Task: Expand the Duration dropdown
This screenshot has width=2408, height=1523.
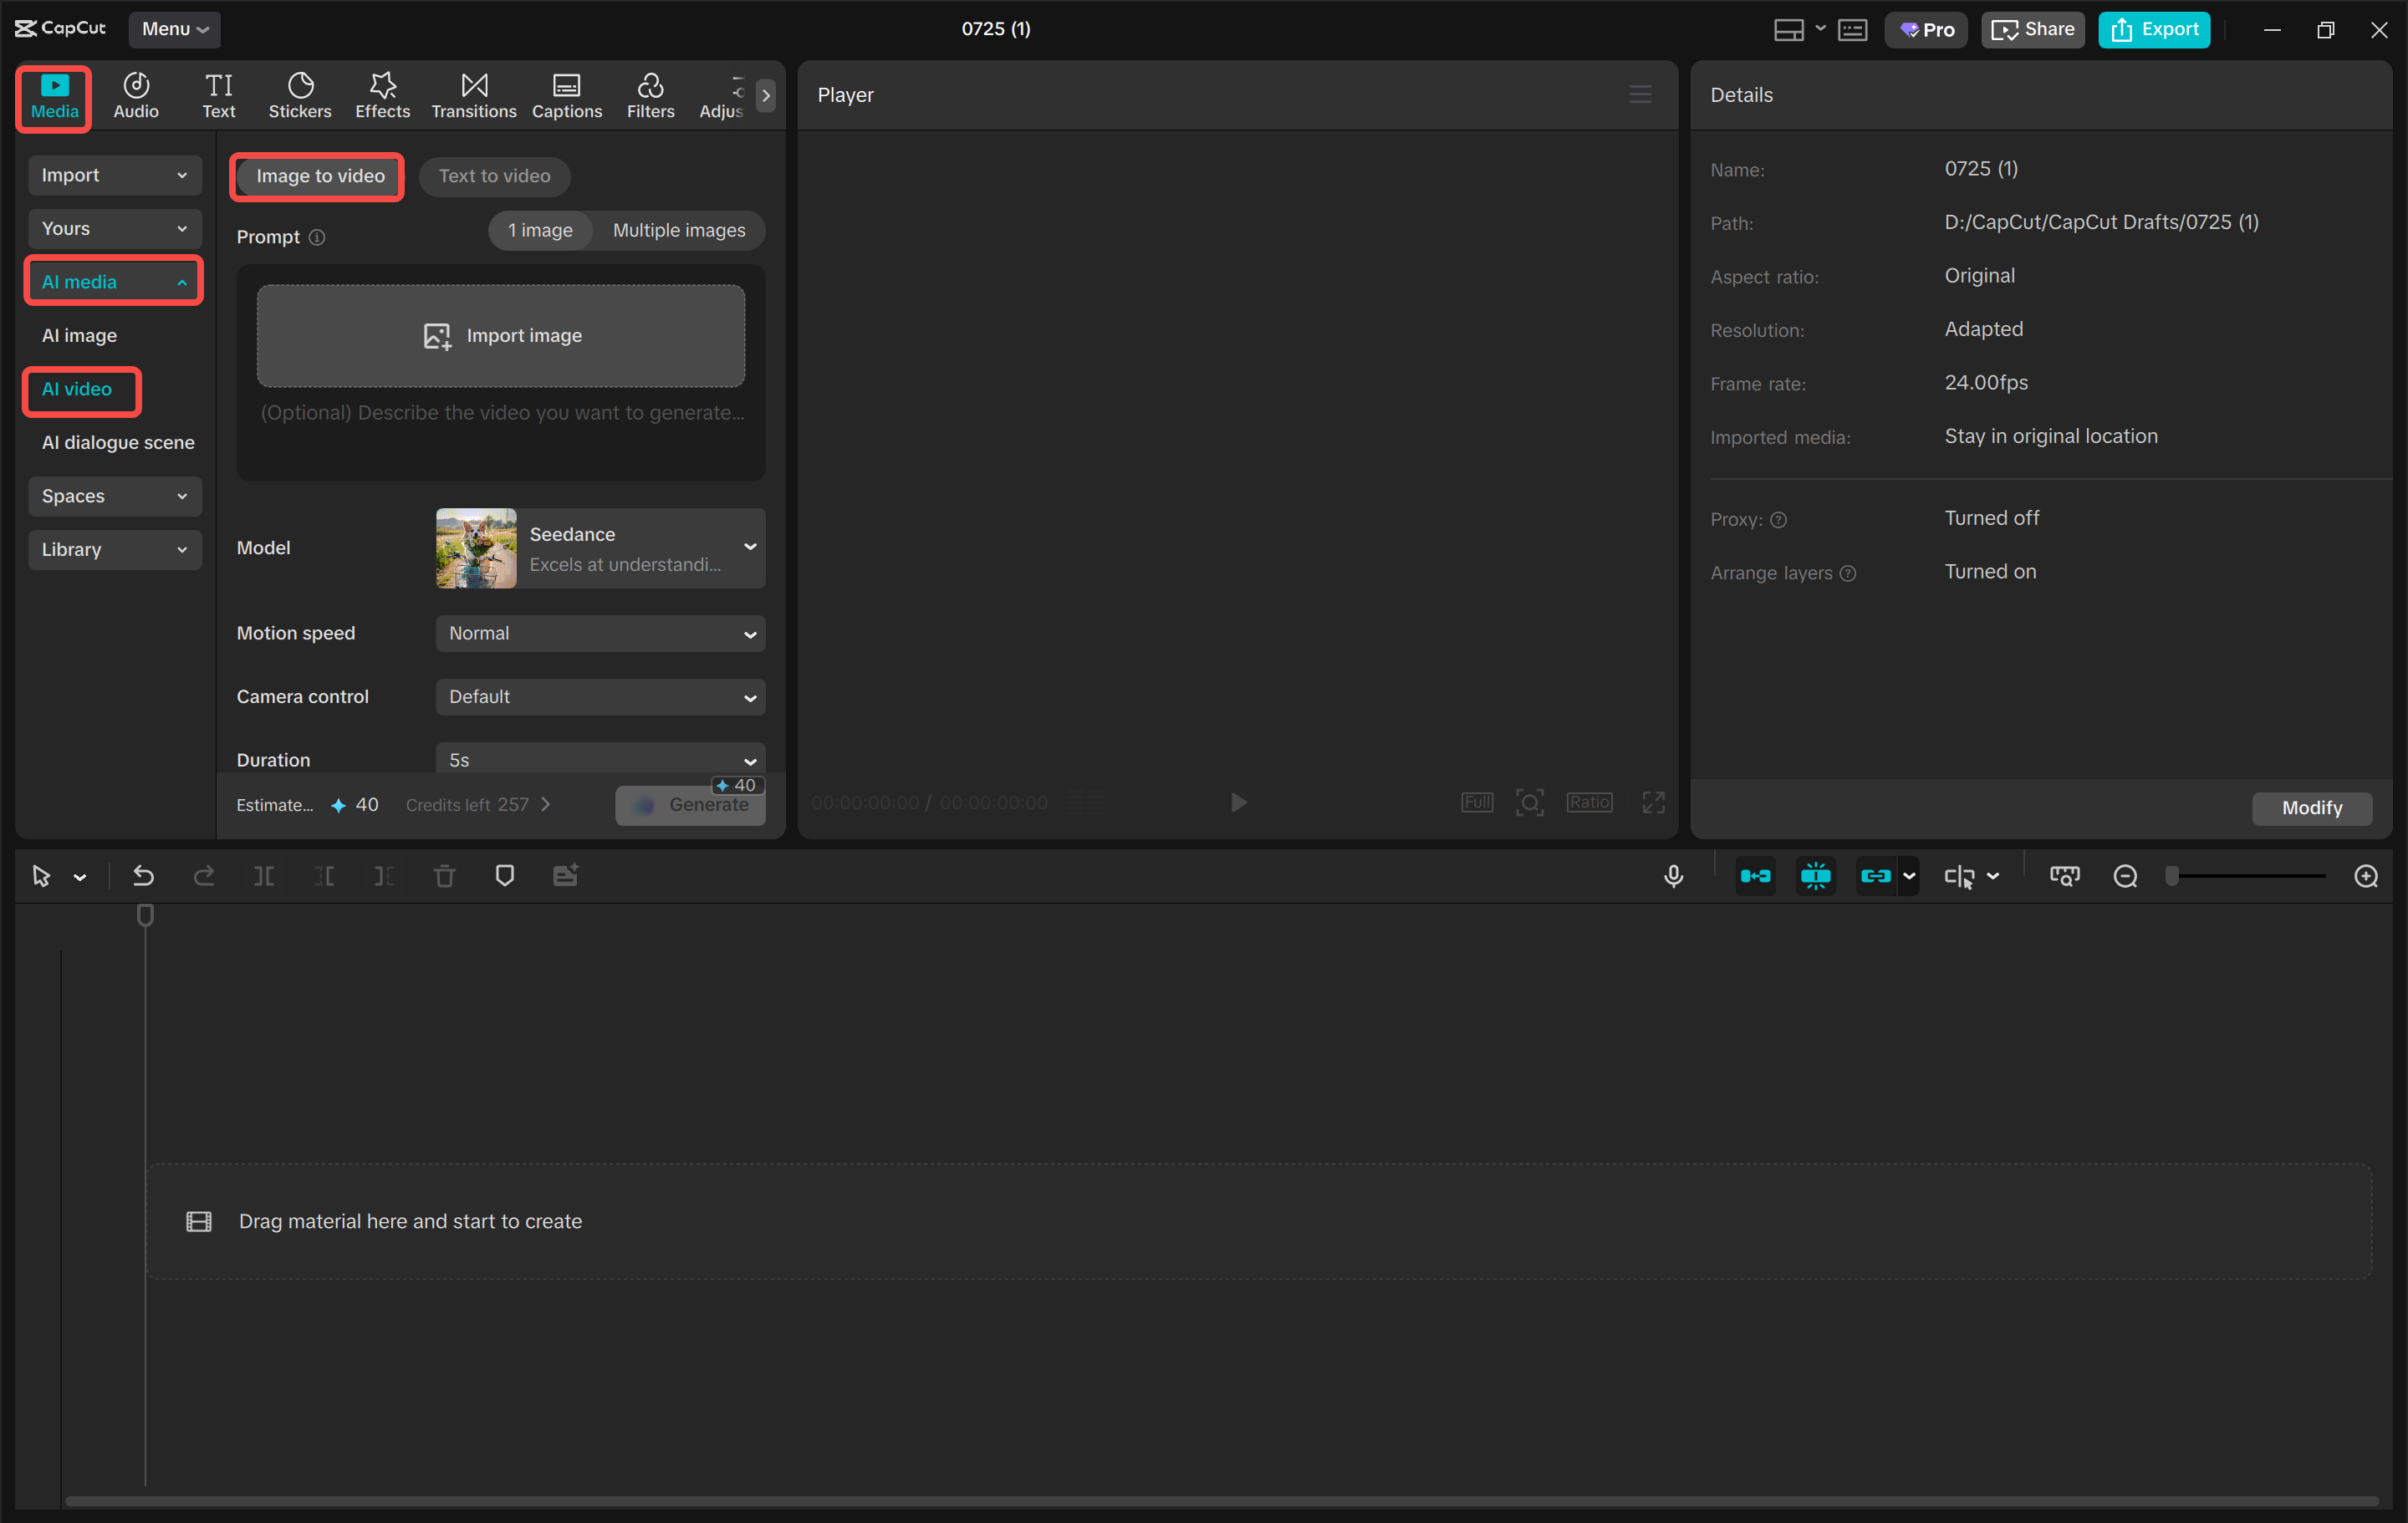Action: tap(599, 759)
